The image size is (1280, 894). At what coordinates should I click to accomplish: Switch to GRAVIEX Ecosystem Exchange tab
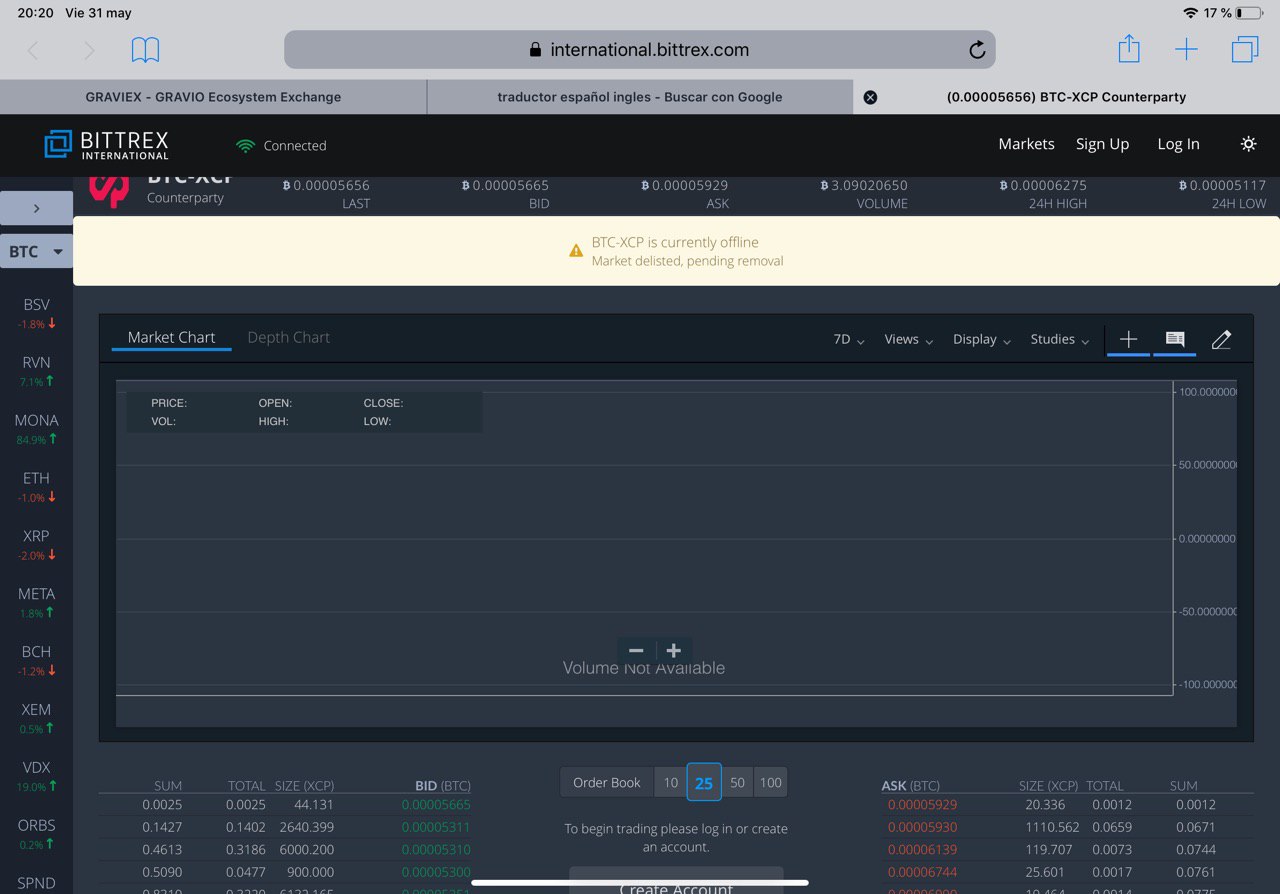(x=213, y=97)
